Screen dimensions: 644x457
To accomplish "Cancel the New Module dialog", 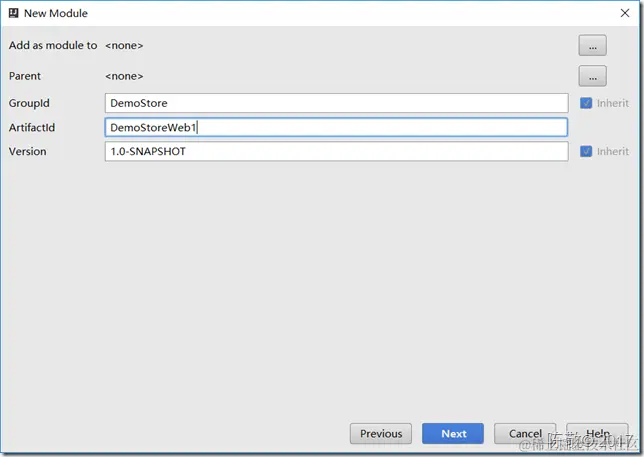I will pyautogui.click(x=525, y=434).
